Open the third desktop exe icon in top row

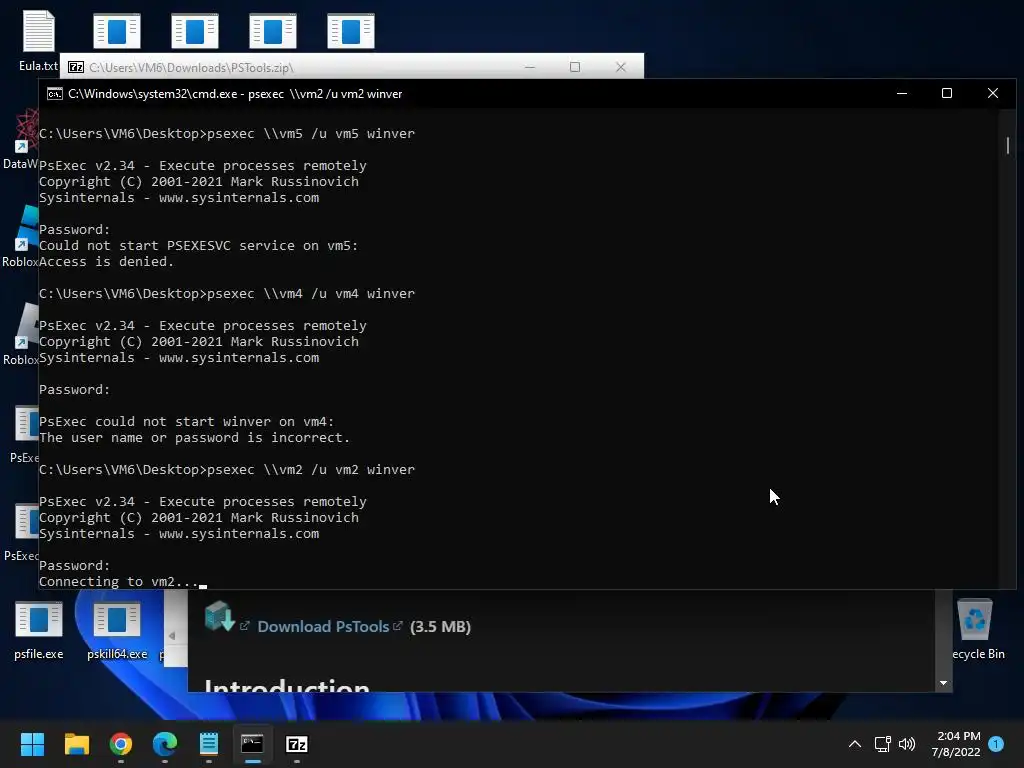(273, 31)
